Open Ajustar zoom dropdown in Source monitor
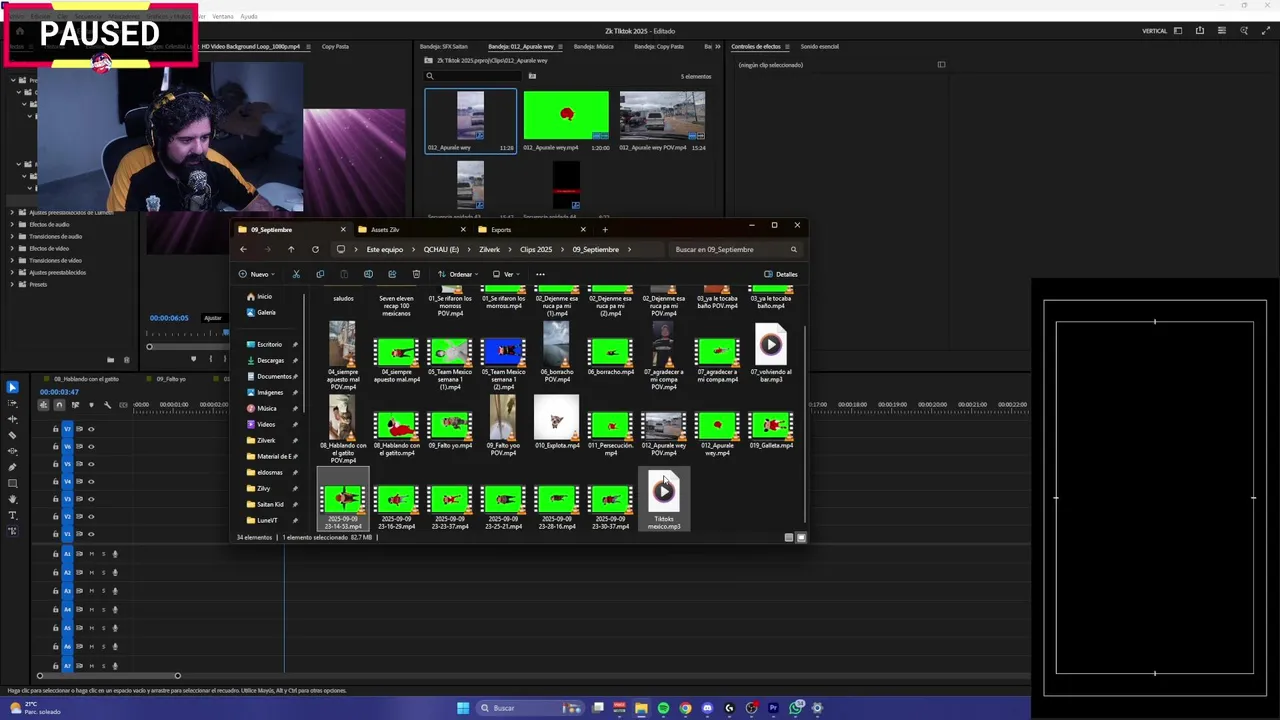1280x720 pixels. [213, 318]
